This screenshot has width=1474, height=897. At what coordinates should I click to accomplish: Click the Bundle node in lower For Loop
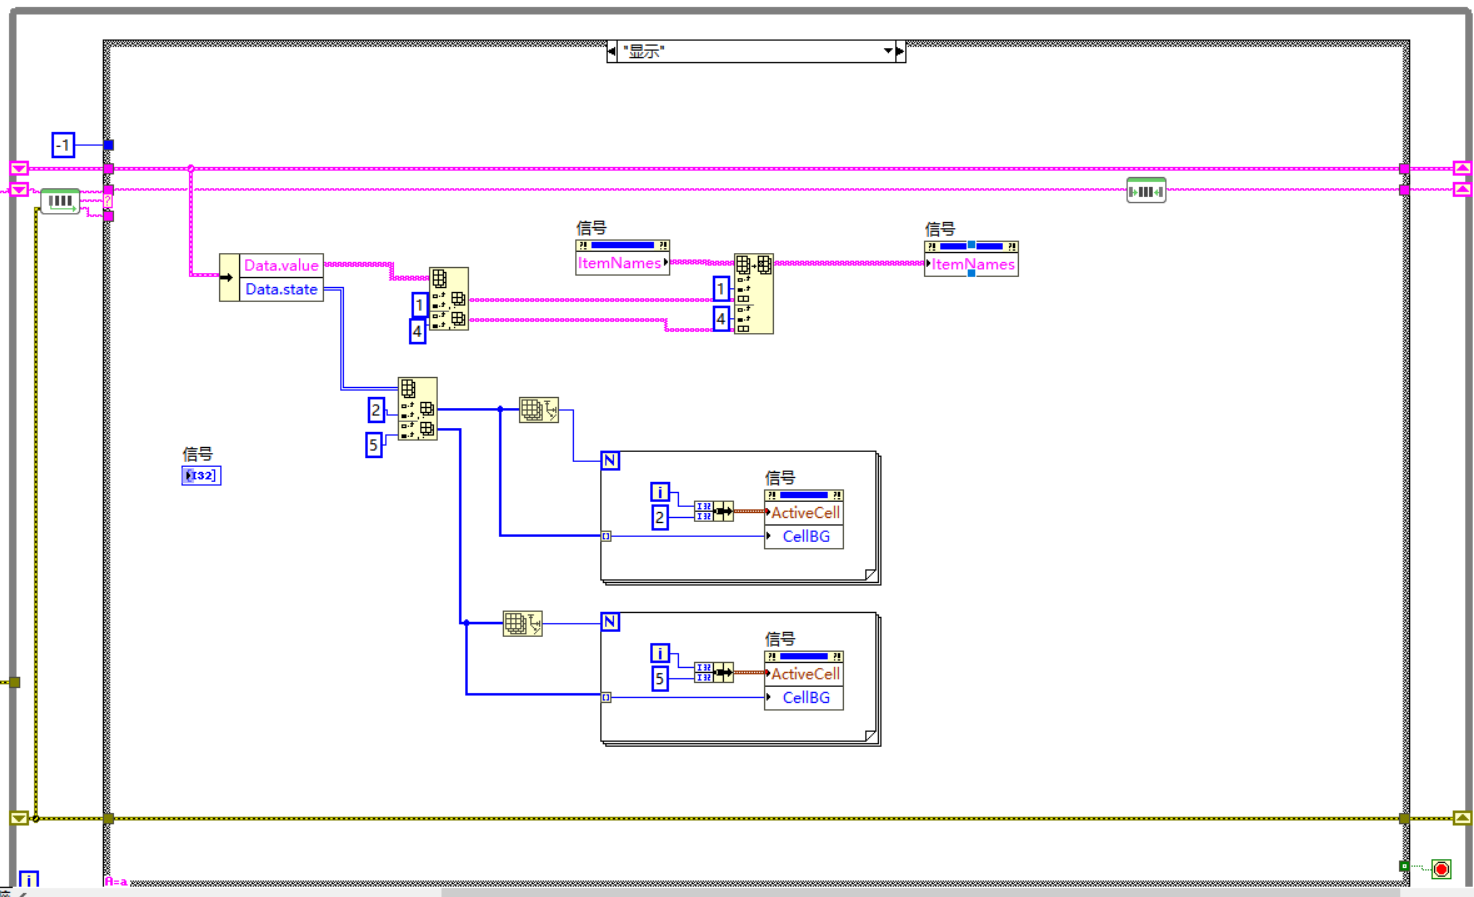coord(713,672)
